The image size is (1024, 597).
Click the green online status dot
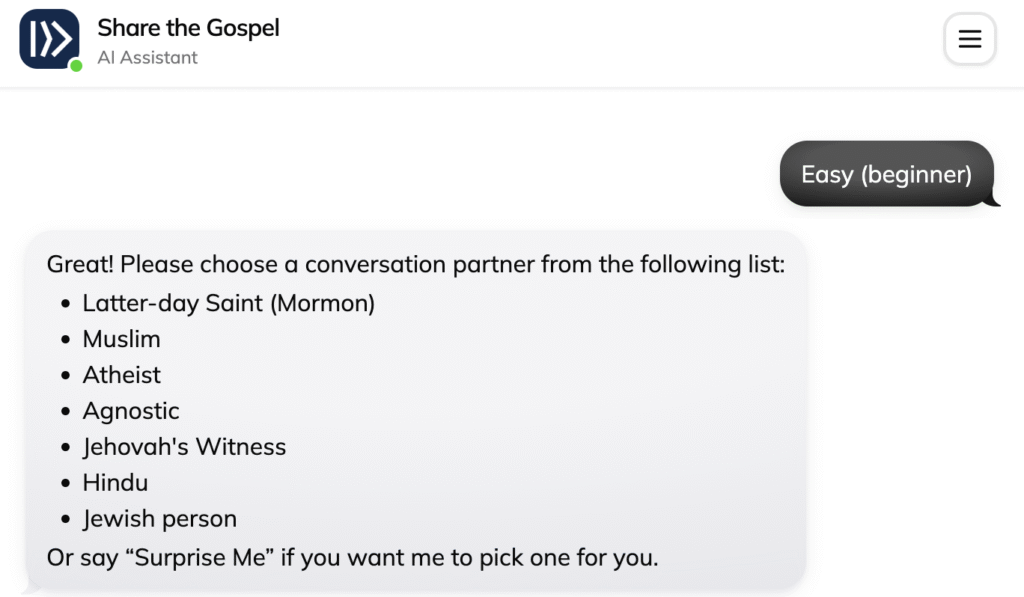[x=76, y=66]
